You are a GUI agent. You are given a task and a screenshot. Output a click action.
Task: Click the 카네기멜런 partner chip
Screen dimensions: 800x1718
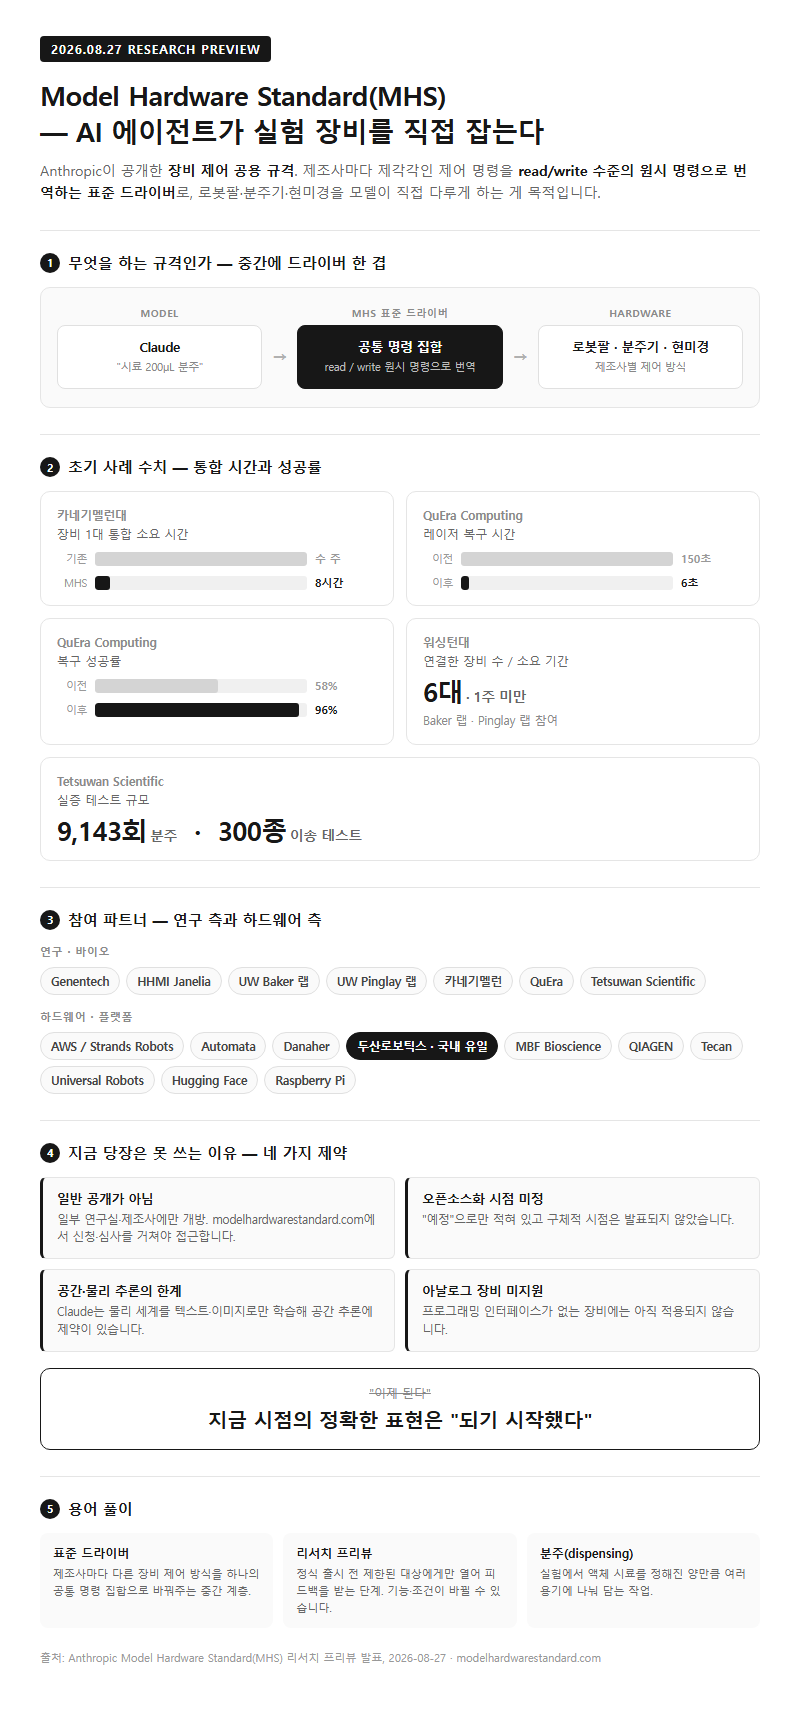[473, 981]
